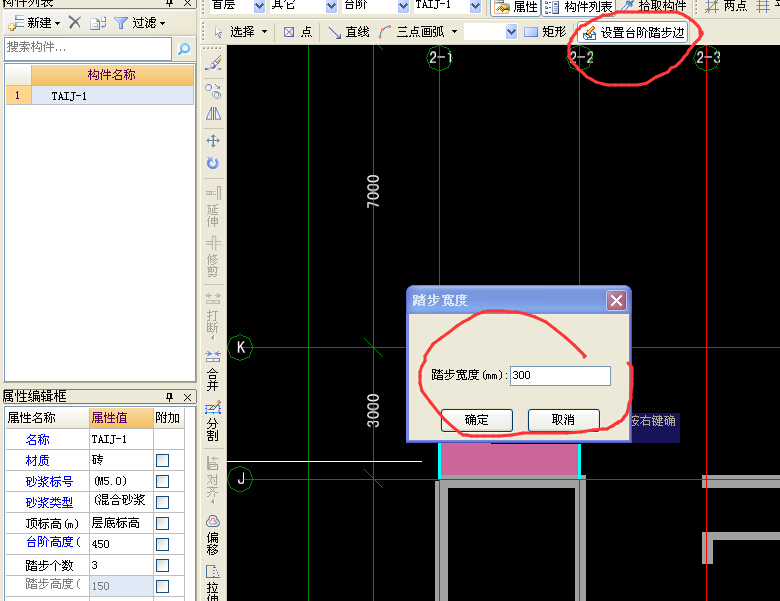
Task: Click 取消 in the 踏步宽度 dialog
Action: coord(564,420)
